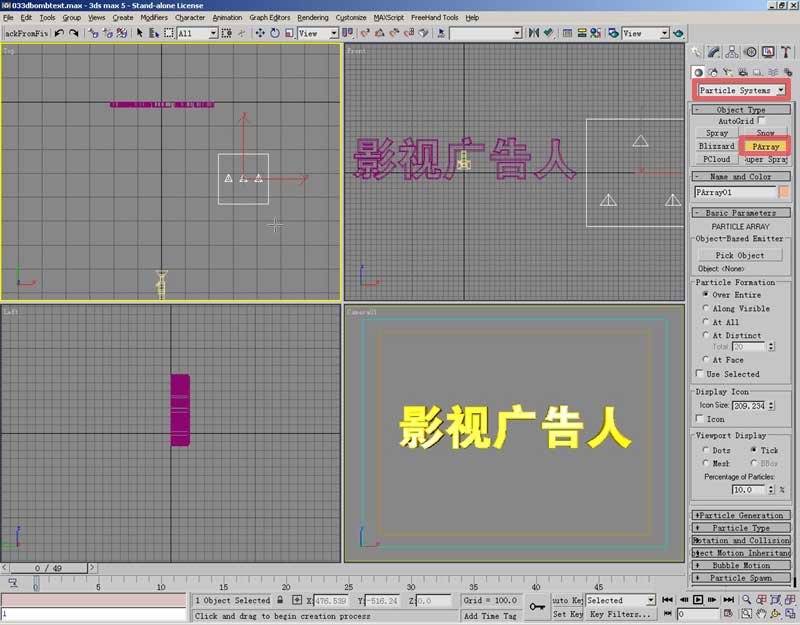Expand the Bubble Motion rollout
This screenshot has height=625, width=800.
741,565
